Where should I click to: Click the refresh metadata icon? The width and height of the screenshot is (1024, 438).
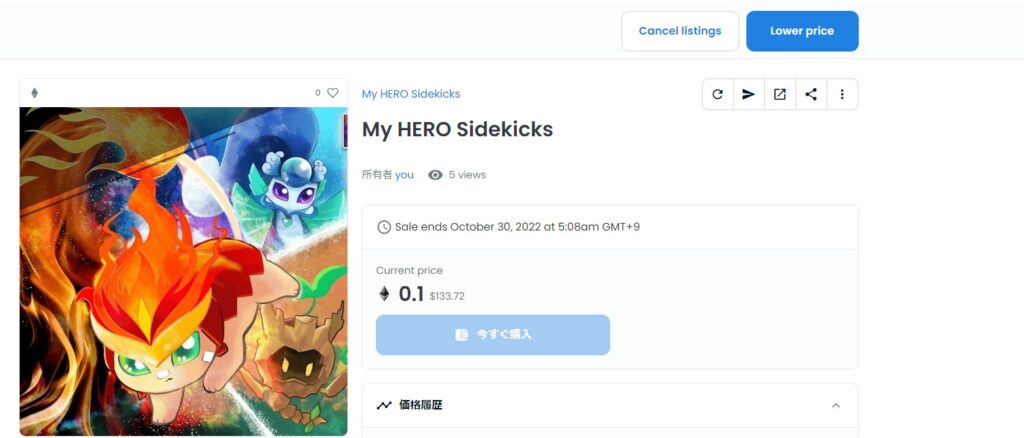[x=718, y=95]
